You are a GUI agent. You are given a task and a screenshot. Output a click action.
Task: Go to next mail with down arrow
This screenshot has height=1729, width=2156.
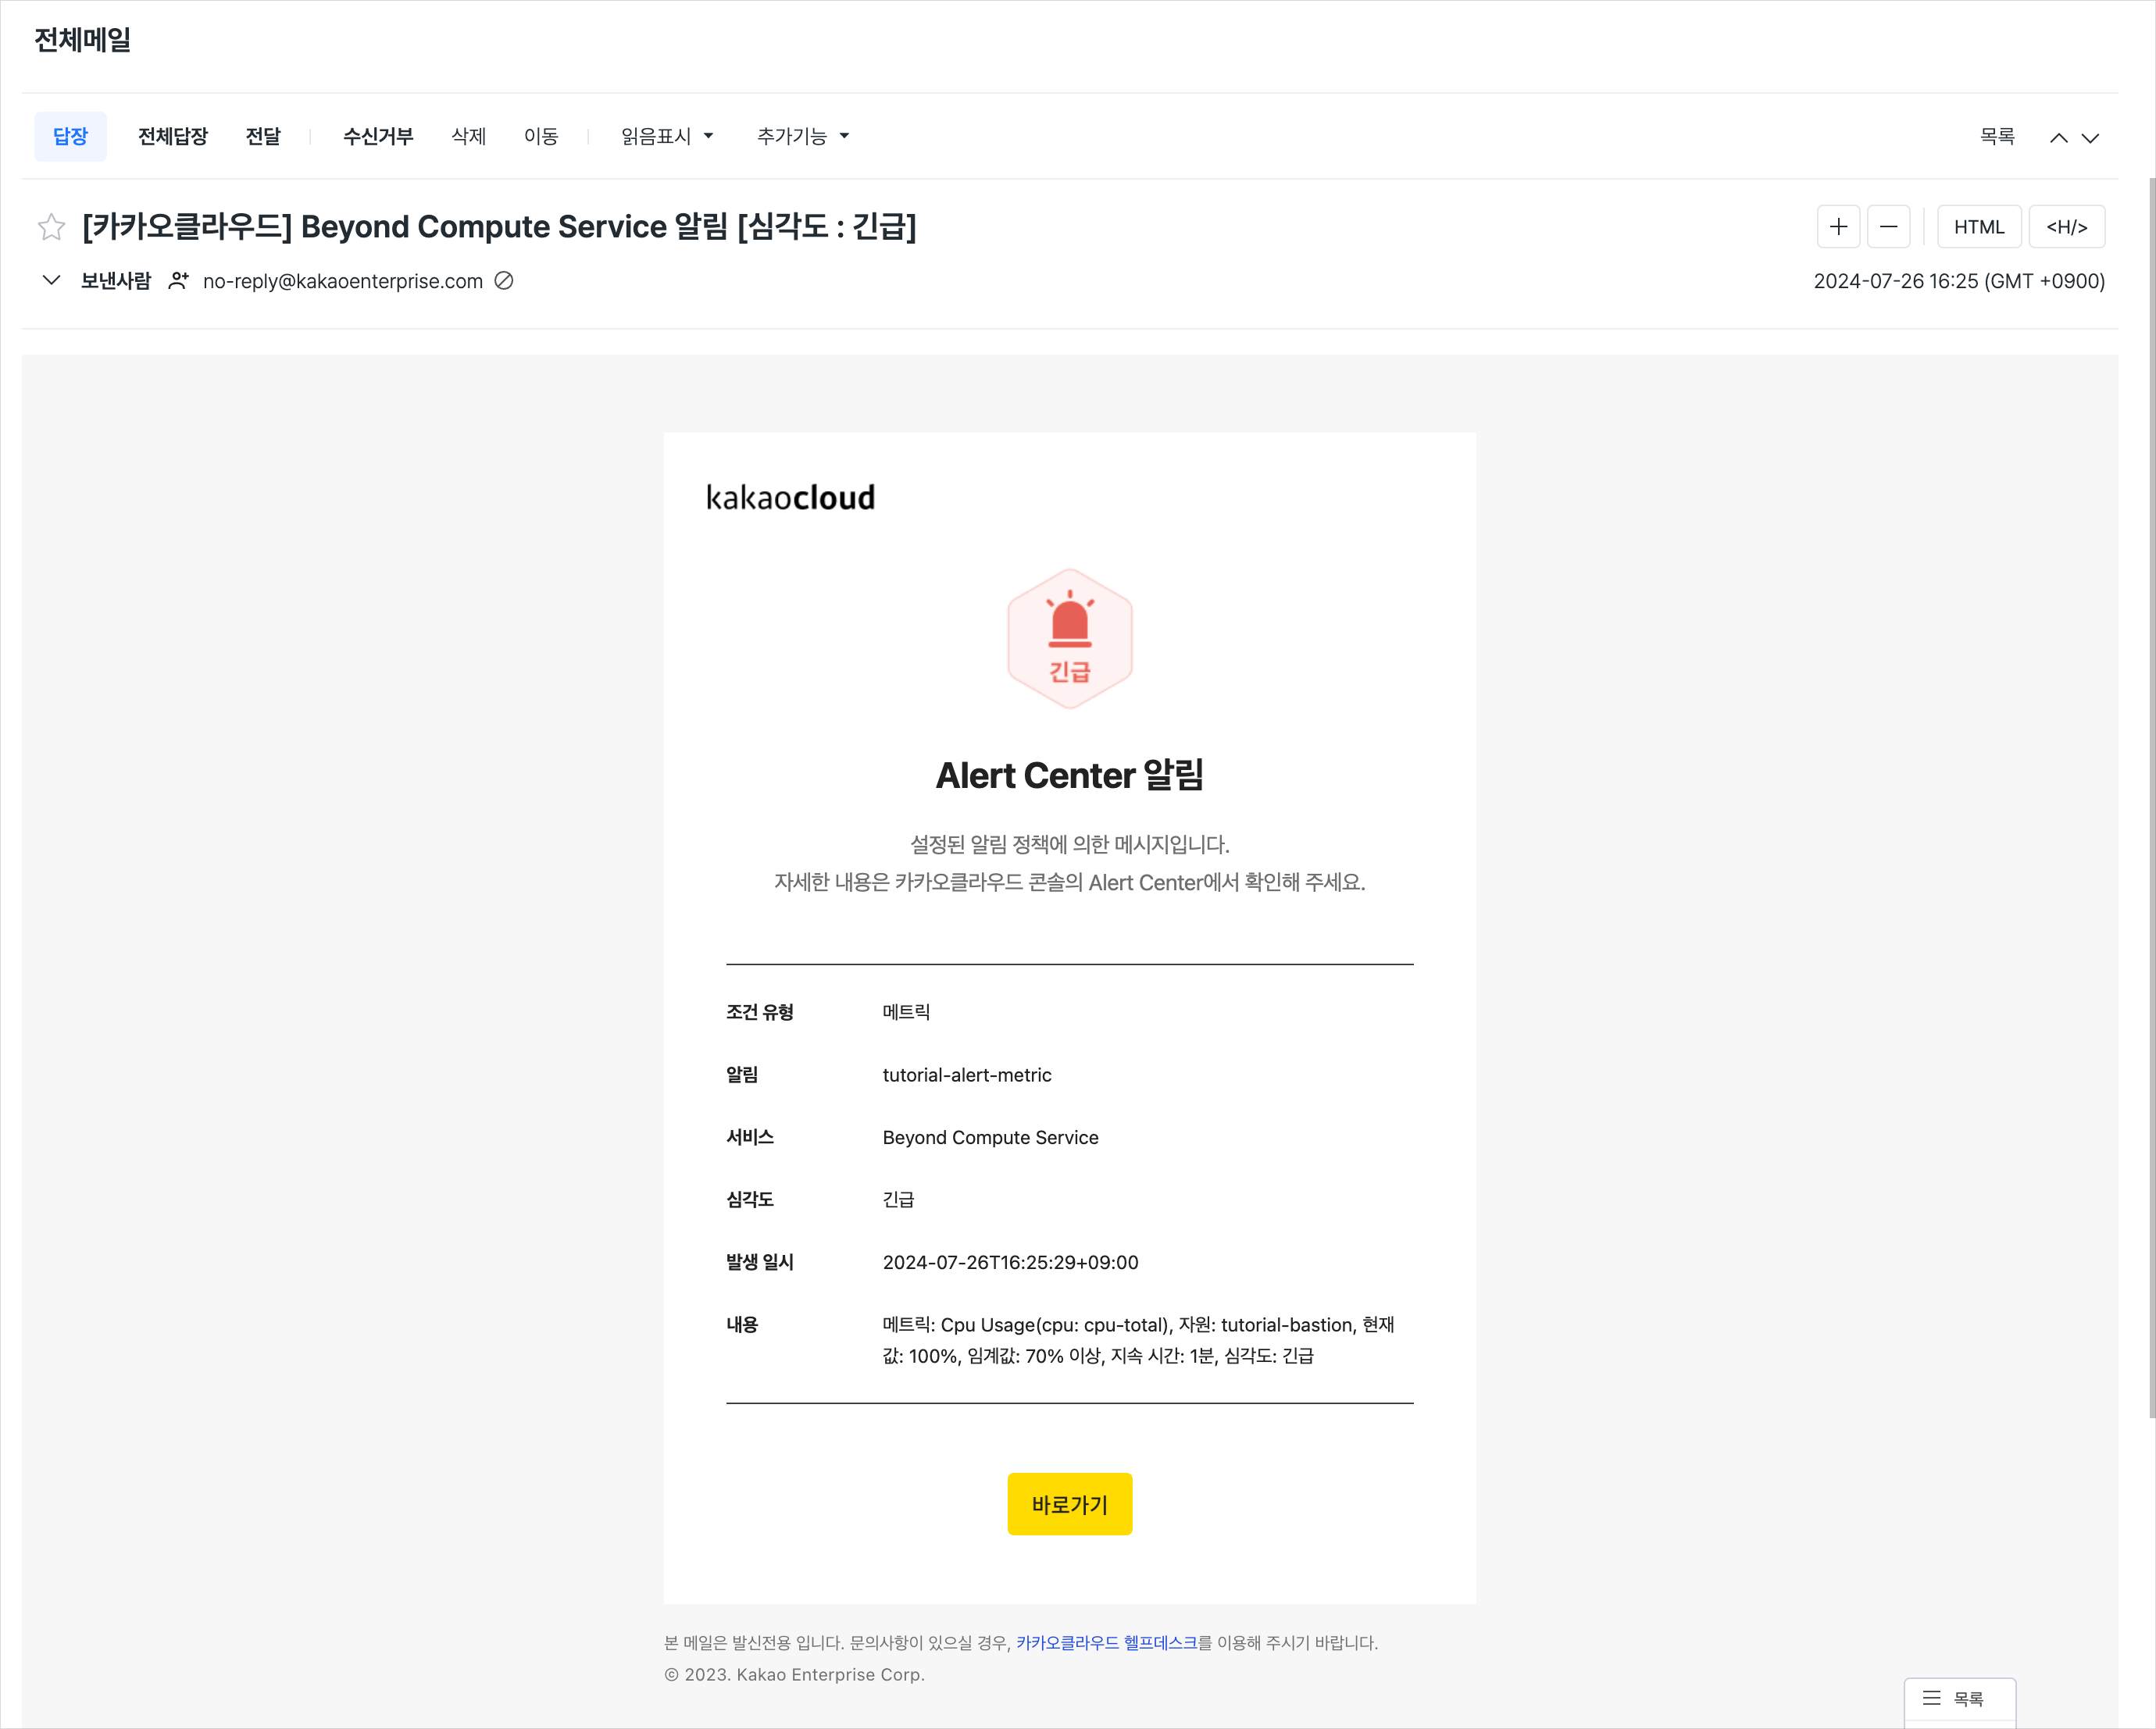pos(2090,138)
